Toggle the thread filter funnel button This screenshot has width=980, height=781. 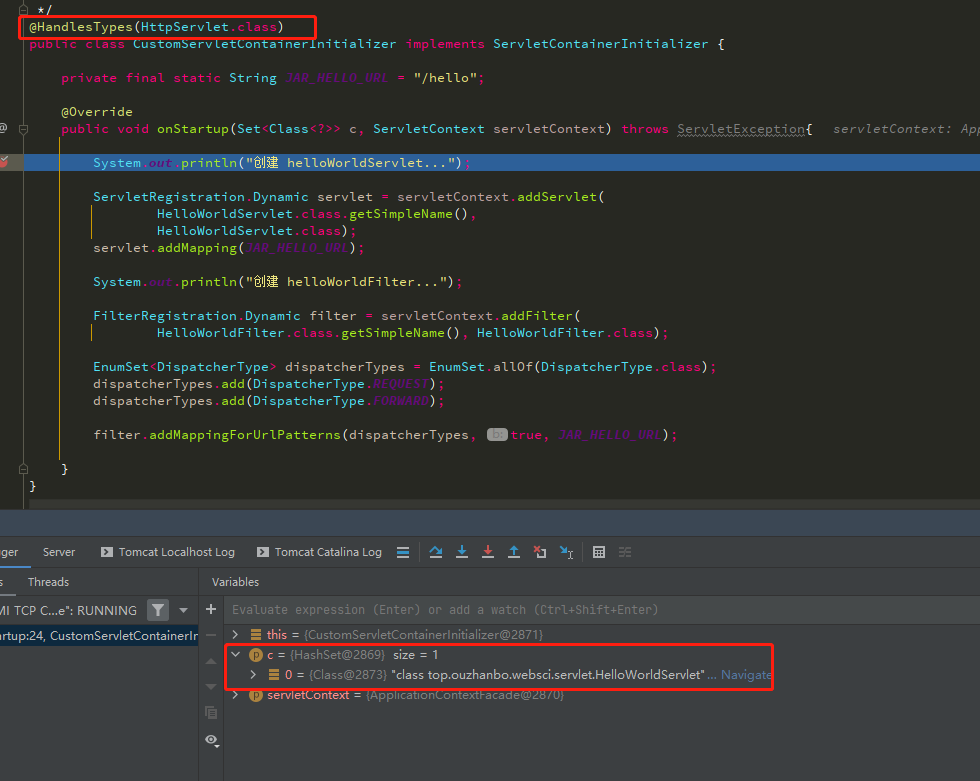(x=158, y=610)
